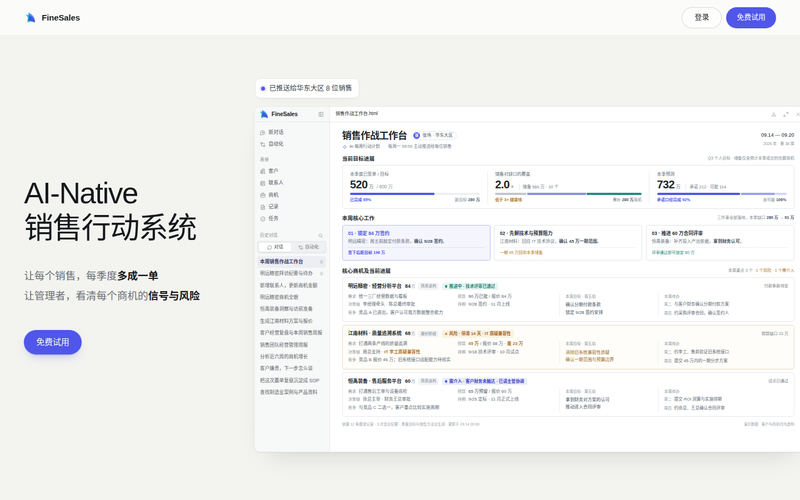Click the coverage bar under 2.0
This screenshot has width=800, height=500.
568,194
